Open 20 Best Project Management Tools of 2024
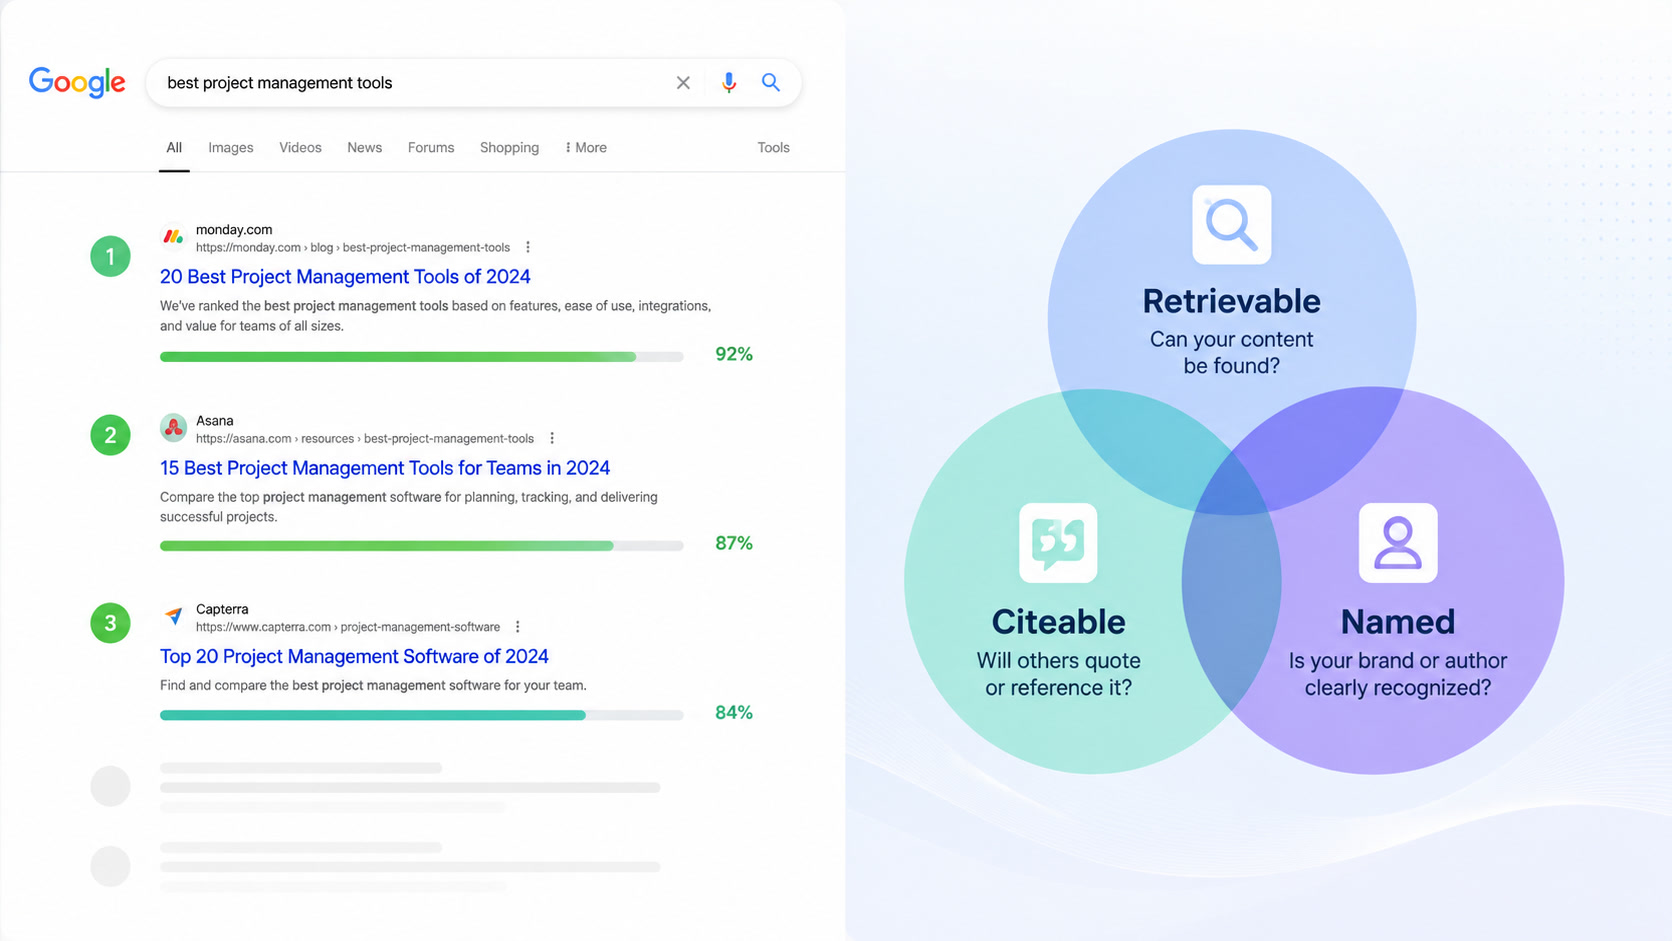 [x=345, y=277]
